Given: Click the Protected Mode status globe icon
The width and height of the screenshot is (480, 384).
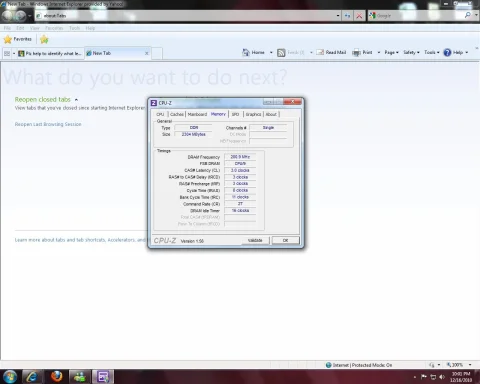Looking at the screenshot, I should click(x=329, y=365).
